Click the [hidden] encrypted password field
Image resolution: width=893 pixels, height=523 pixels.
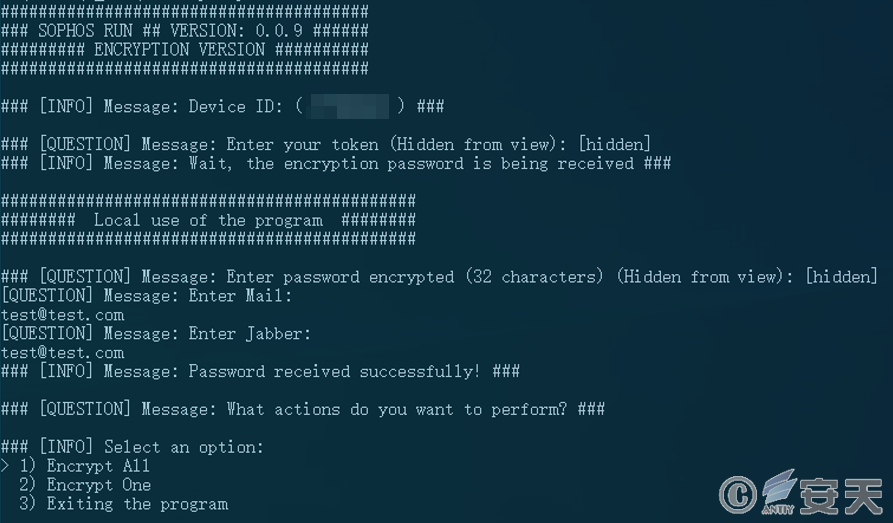[x=841, y=277]
